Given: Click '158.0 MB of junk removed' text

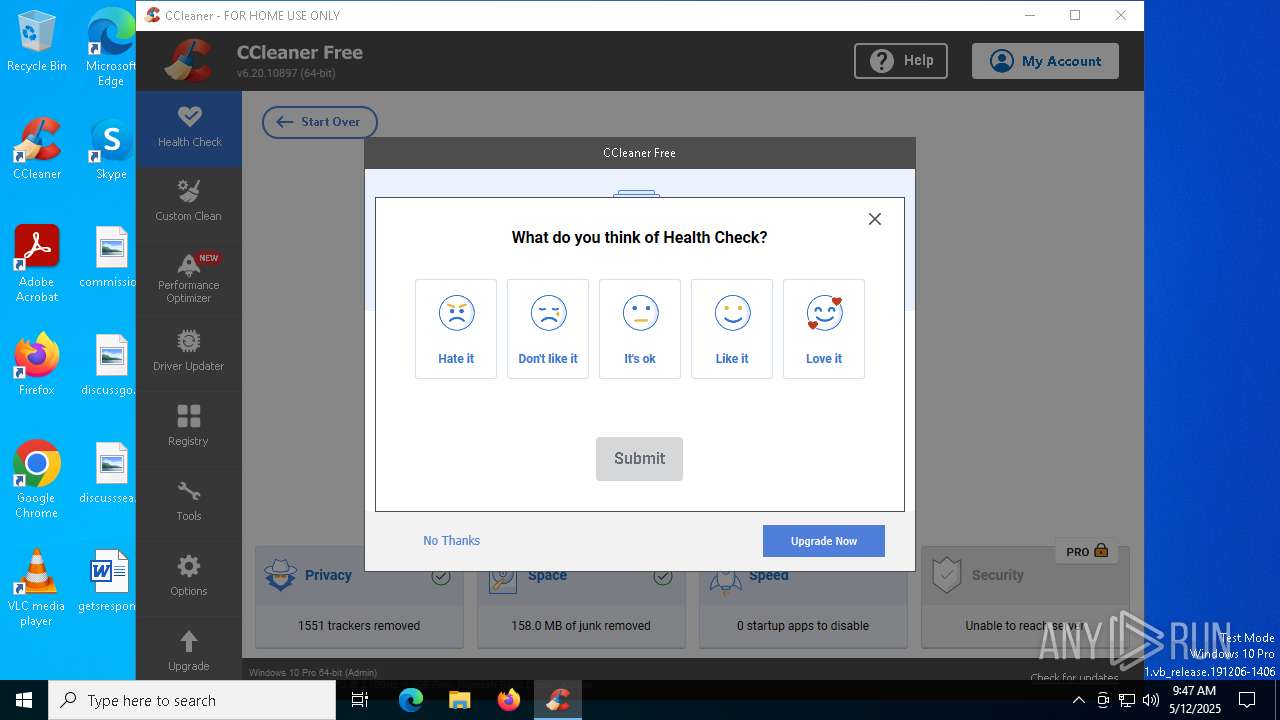Looking at the screenshot, I should point(581,626).
